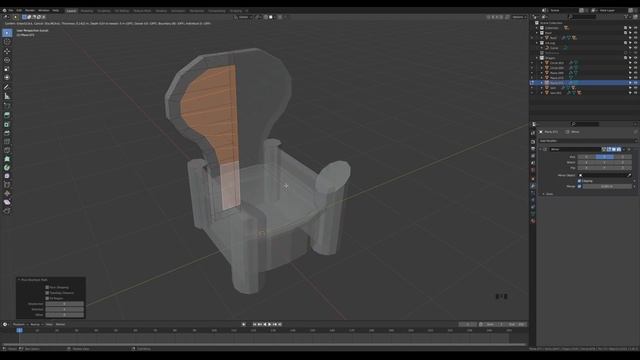
Task: Switch to the Modeling workspace tab
Action: pyautogui.click(x=87, y=11)
